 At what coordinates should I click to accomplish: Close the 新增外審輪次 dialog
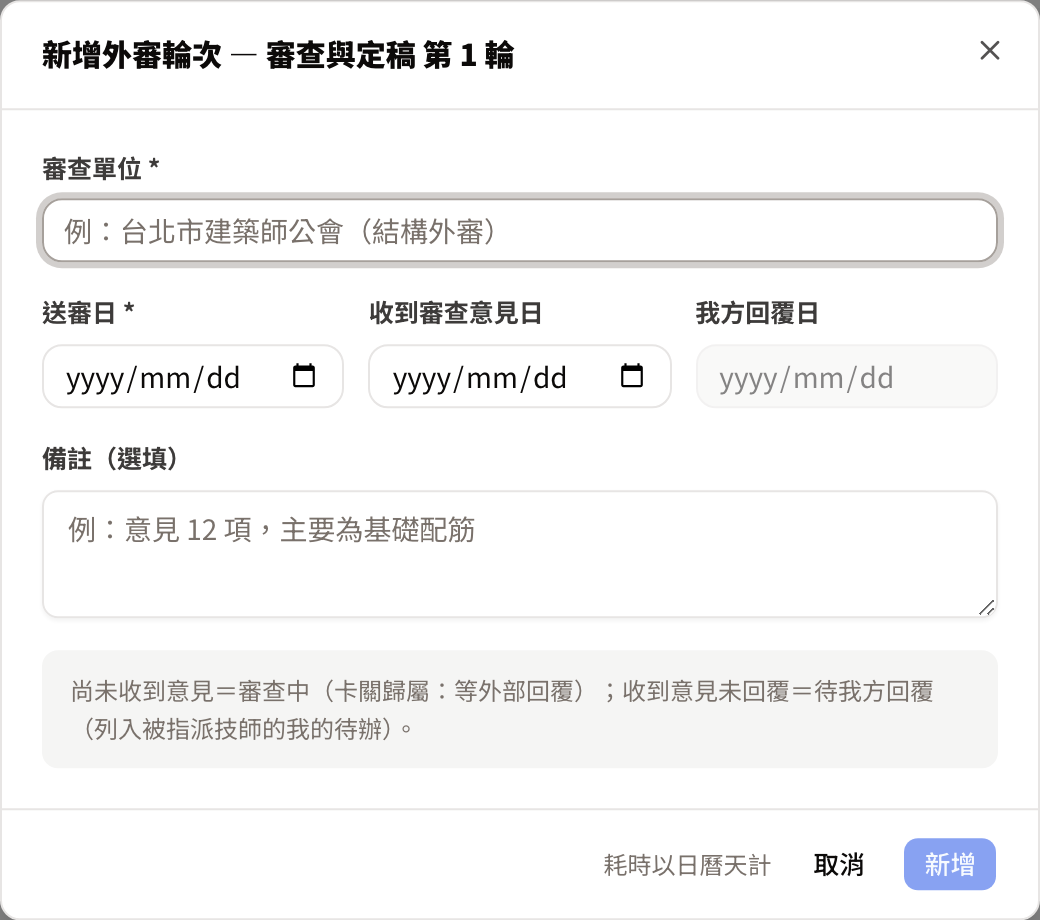click(x=990, y=50)
